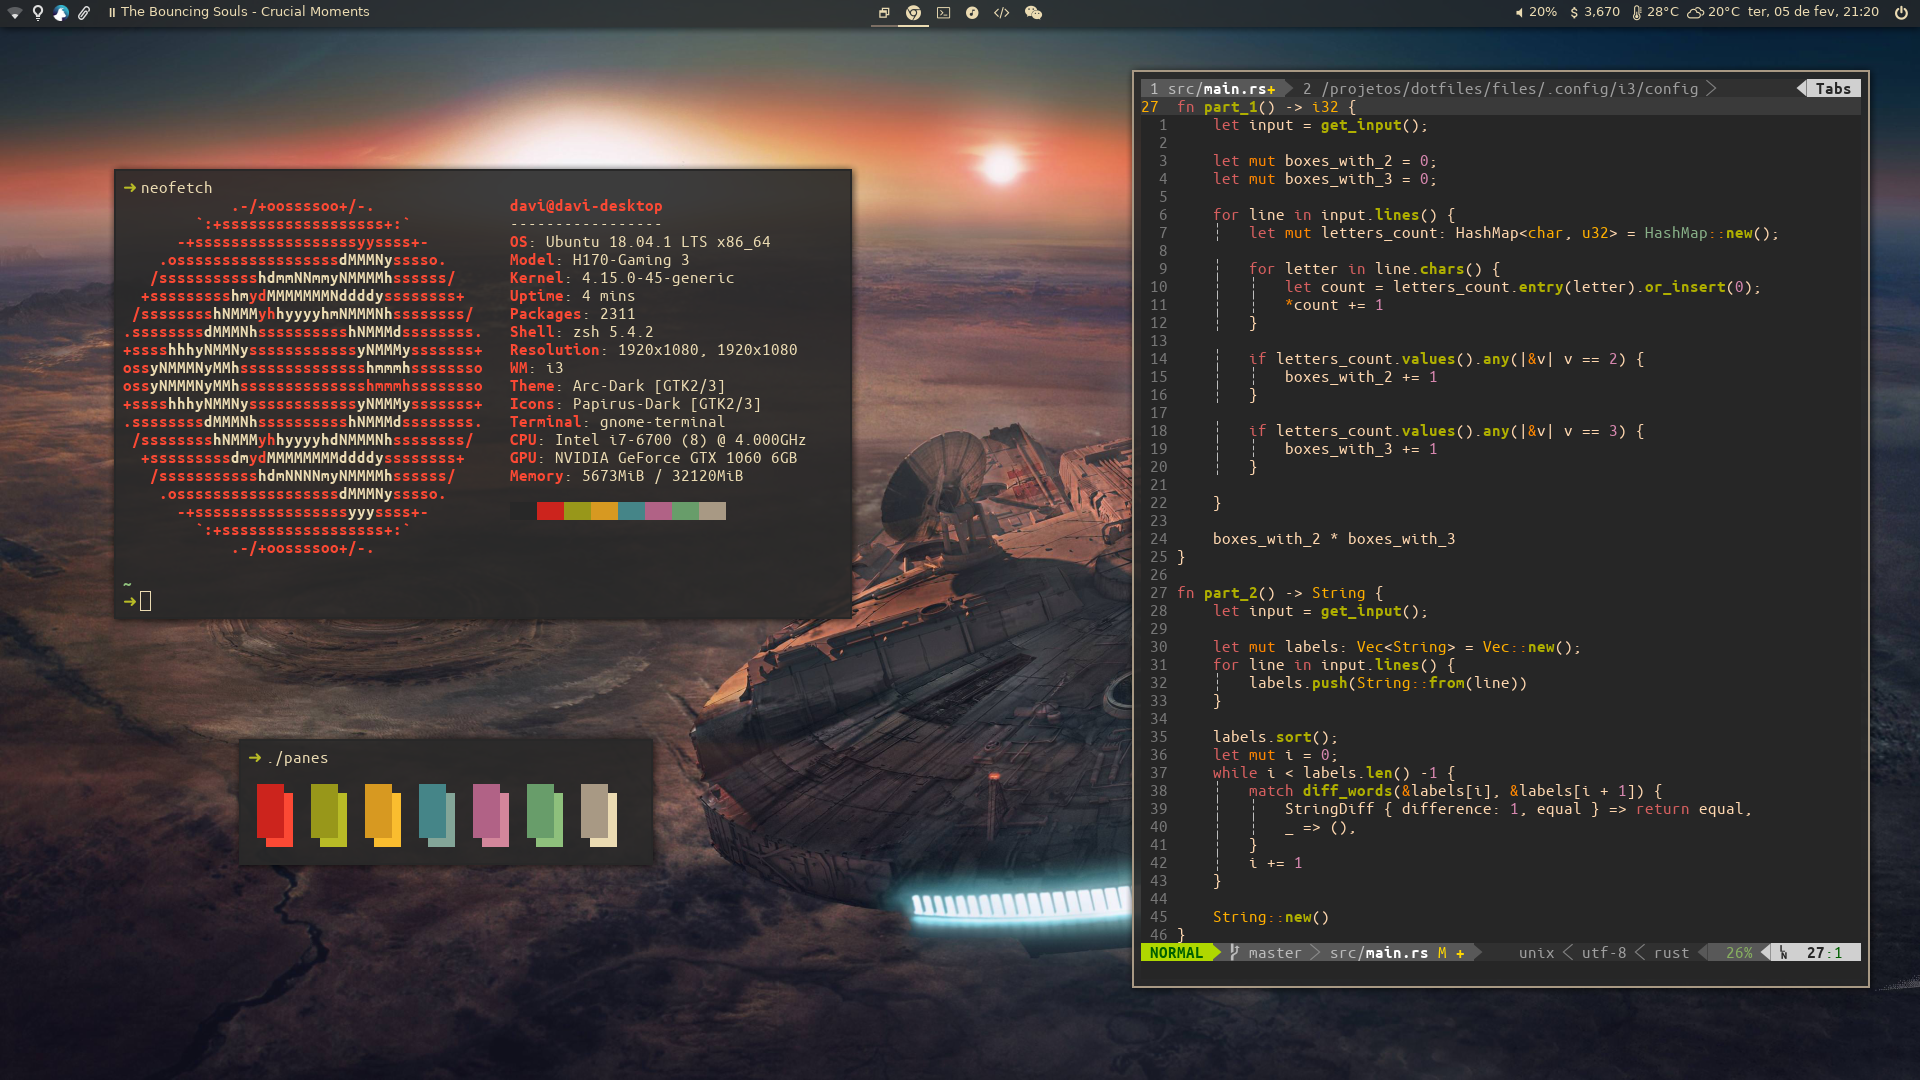
Task: Switch to the code workspace icon
Action: tap(1001, 12)
